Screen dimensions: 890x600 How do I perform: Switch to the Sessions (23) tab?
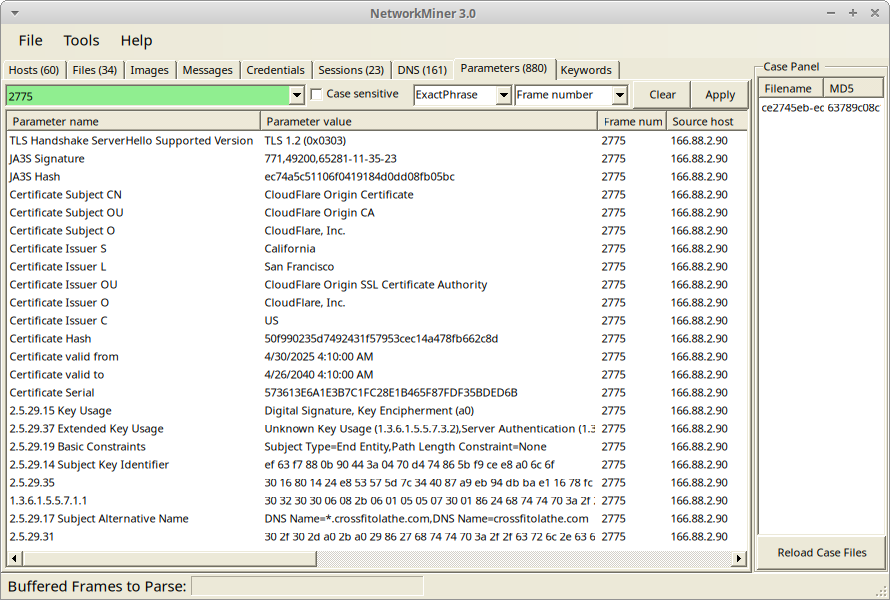click(351, 70)
